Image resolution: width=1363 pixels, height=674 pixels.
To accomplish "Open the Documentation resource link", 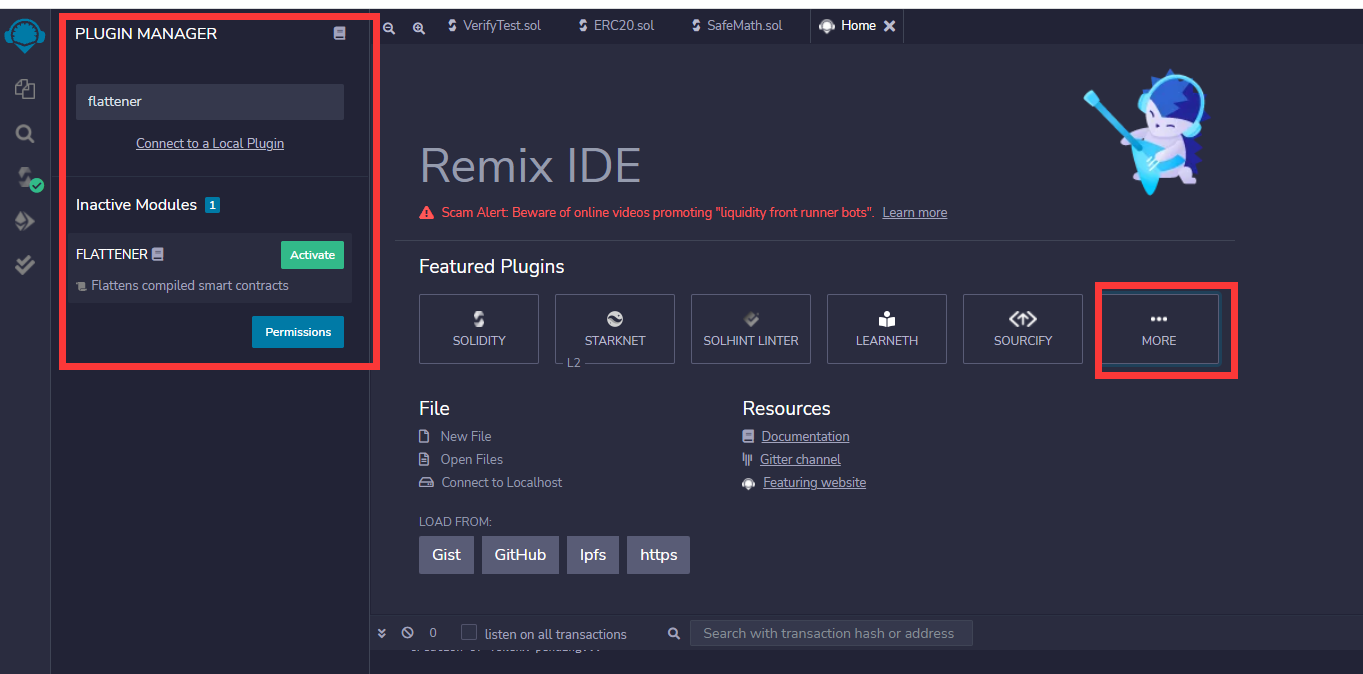I will (x=805, y=436).
